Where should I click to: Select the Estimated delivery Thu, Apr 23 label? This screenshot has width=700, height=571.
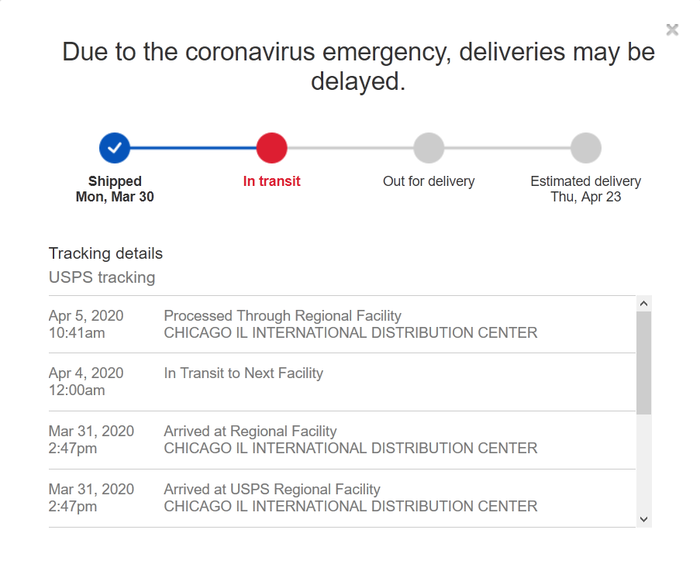(x=586, y=189)
